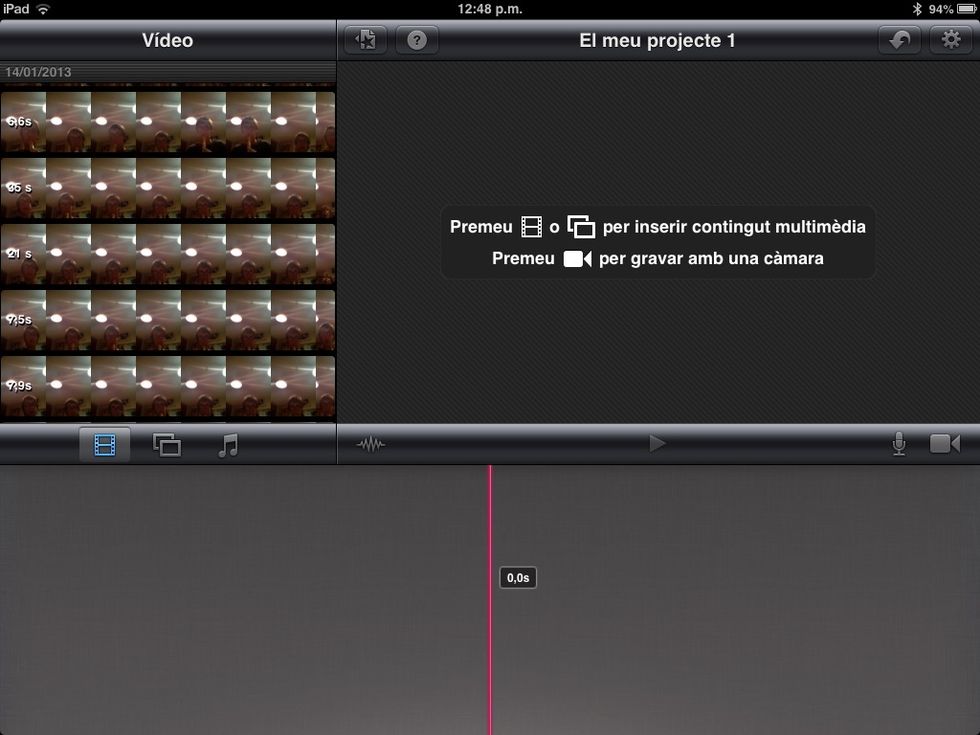Switch to the video clips browser tab
The height and width of the screenshot is (735, 980).
click(x=105, y=444)
